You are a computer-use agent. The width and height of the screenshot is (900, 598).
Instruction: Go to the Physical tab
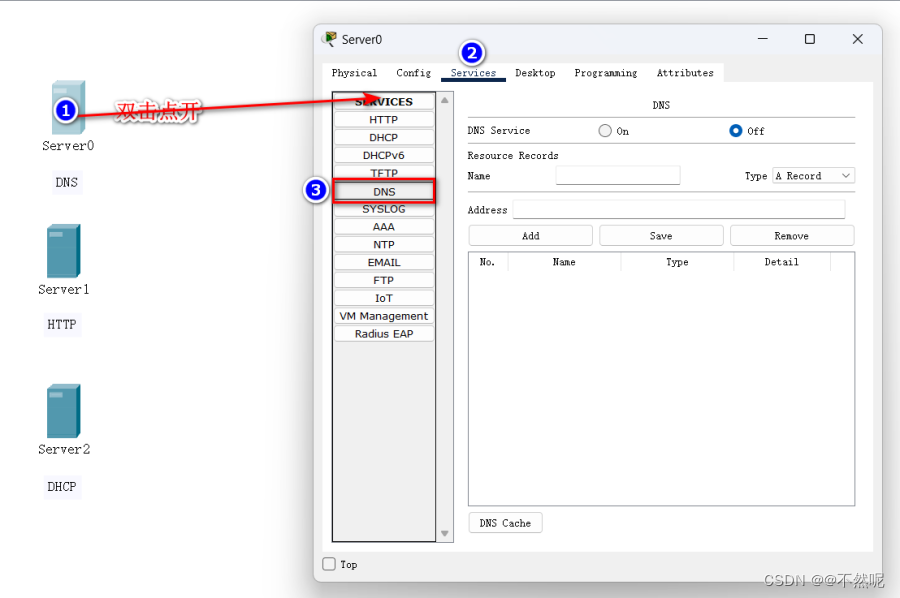(354, 73)
